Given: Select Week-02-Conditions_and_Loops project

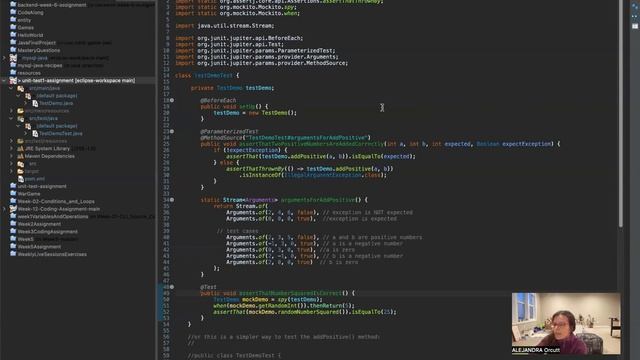Looking at the screenshot, I should (56, 201).
